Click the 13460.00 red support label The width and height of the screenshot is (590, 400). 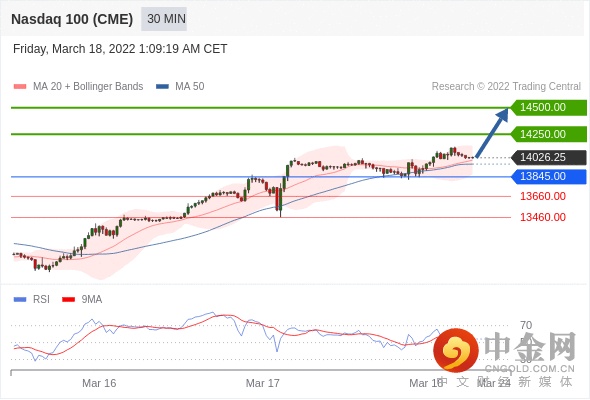coord(543,217)
